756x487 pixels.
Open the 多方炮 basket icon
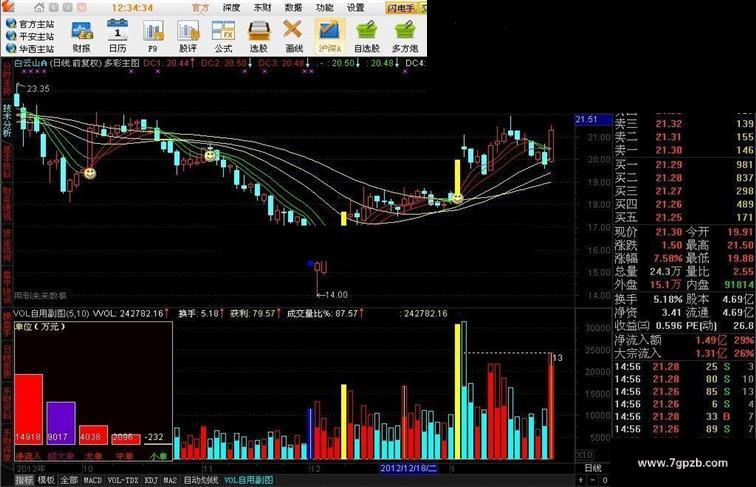[x=405, y=37]
